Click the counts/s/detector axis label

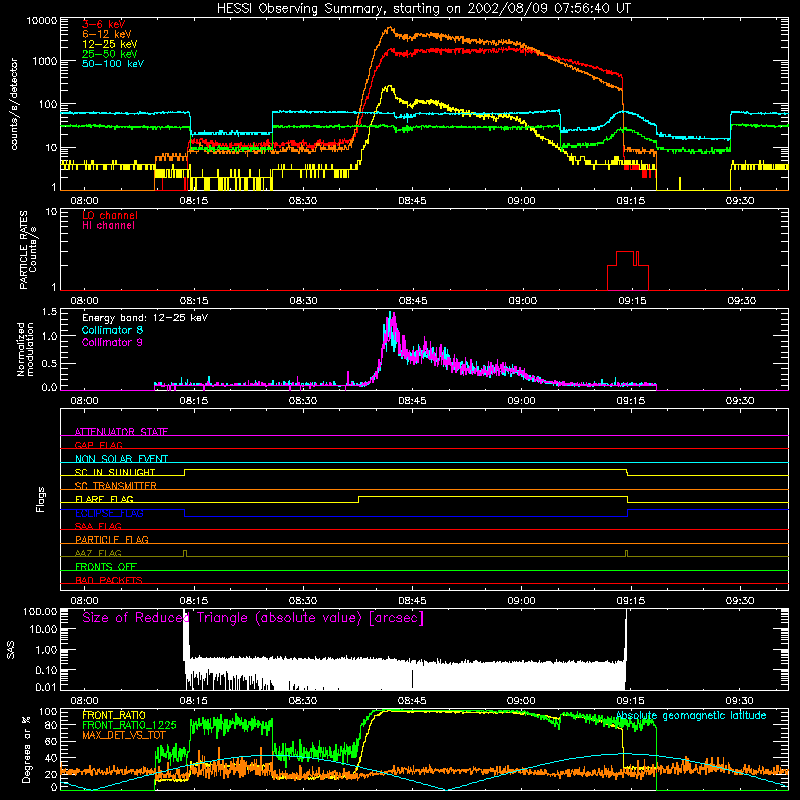pyautogui.click(x=14, y=104)
